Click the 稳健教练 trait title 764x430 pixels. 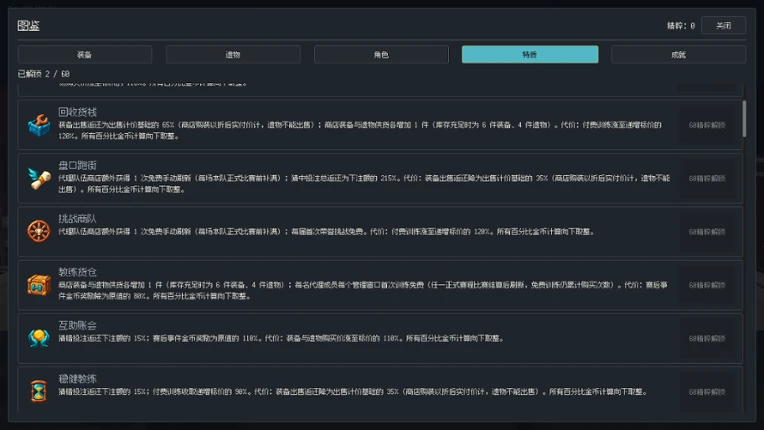coord(77,378)
